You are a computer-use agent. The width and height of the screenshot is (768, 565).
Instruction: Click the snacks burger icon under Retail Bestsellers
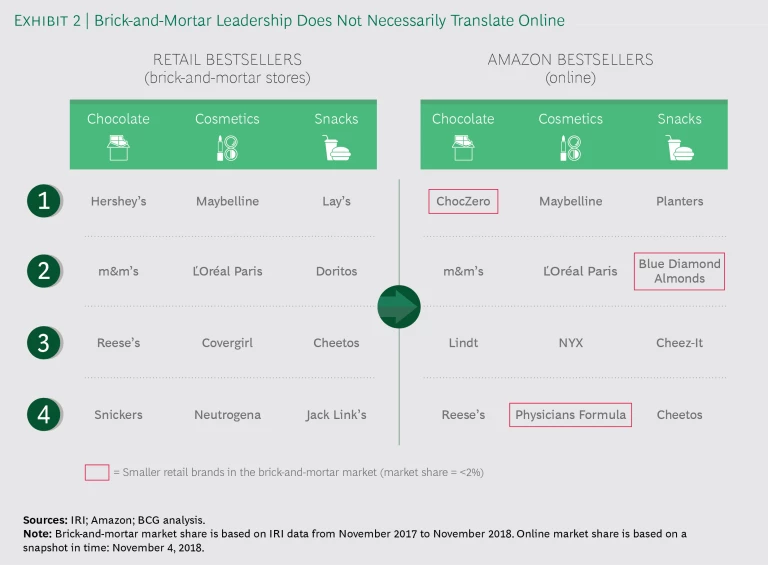click(336, 148)
